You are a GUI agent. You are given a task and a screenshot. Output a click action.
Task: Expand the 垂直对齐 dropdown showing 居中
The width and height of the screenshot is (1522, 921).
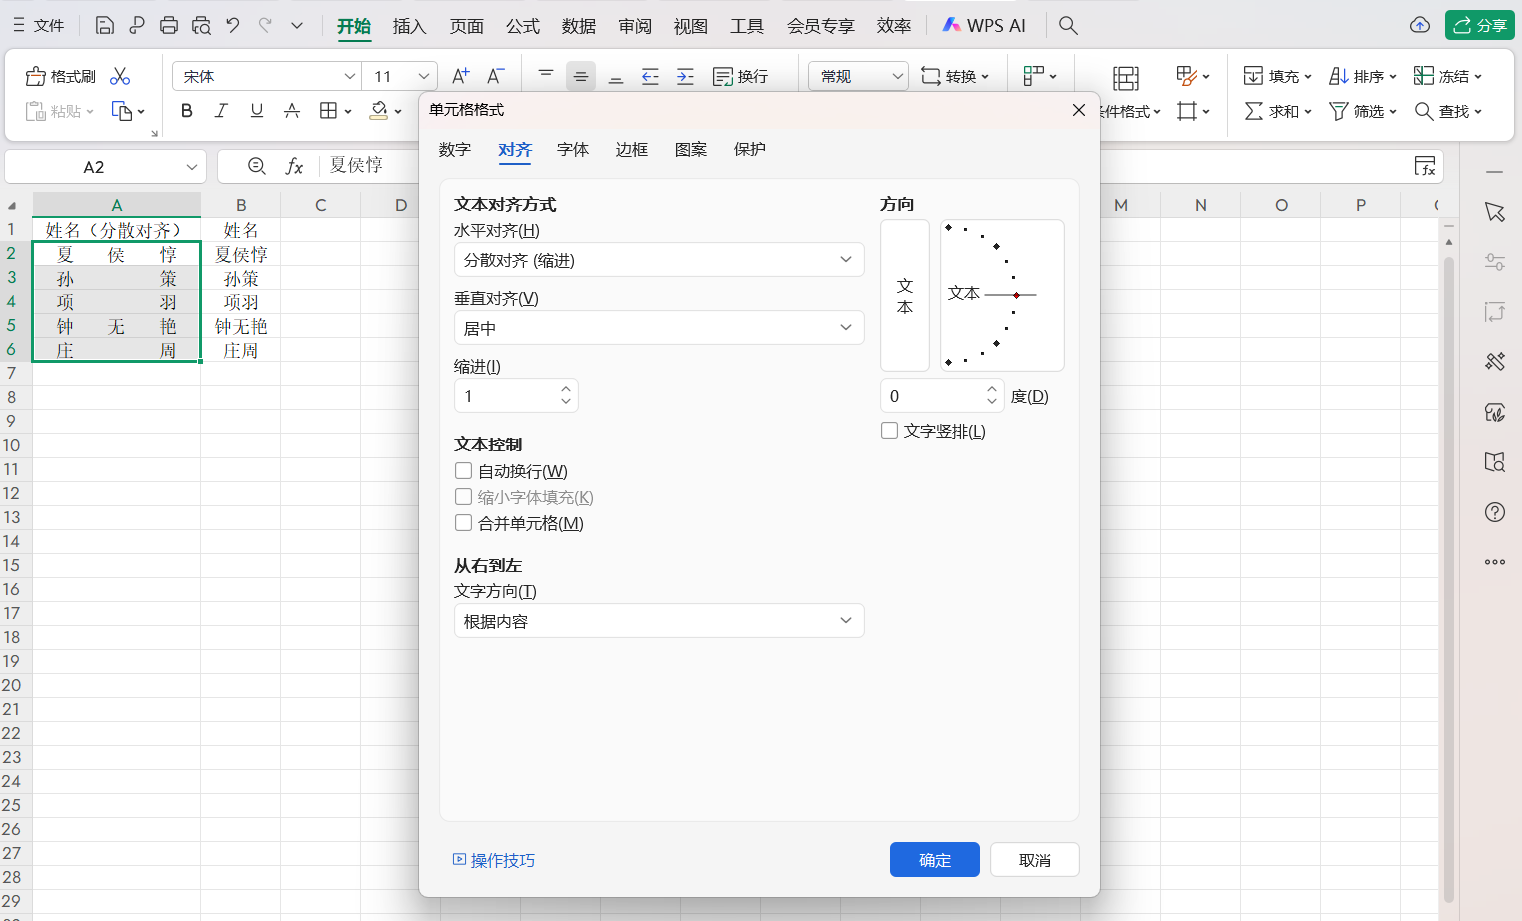pyautogui.click(x=658, y=327)
